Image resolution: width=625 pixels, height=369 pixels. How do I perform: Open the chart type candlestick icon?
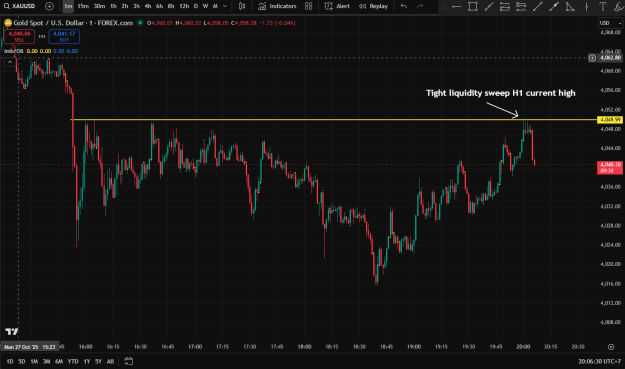(x=242, y=6)
